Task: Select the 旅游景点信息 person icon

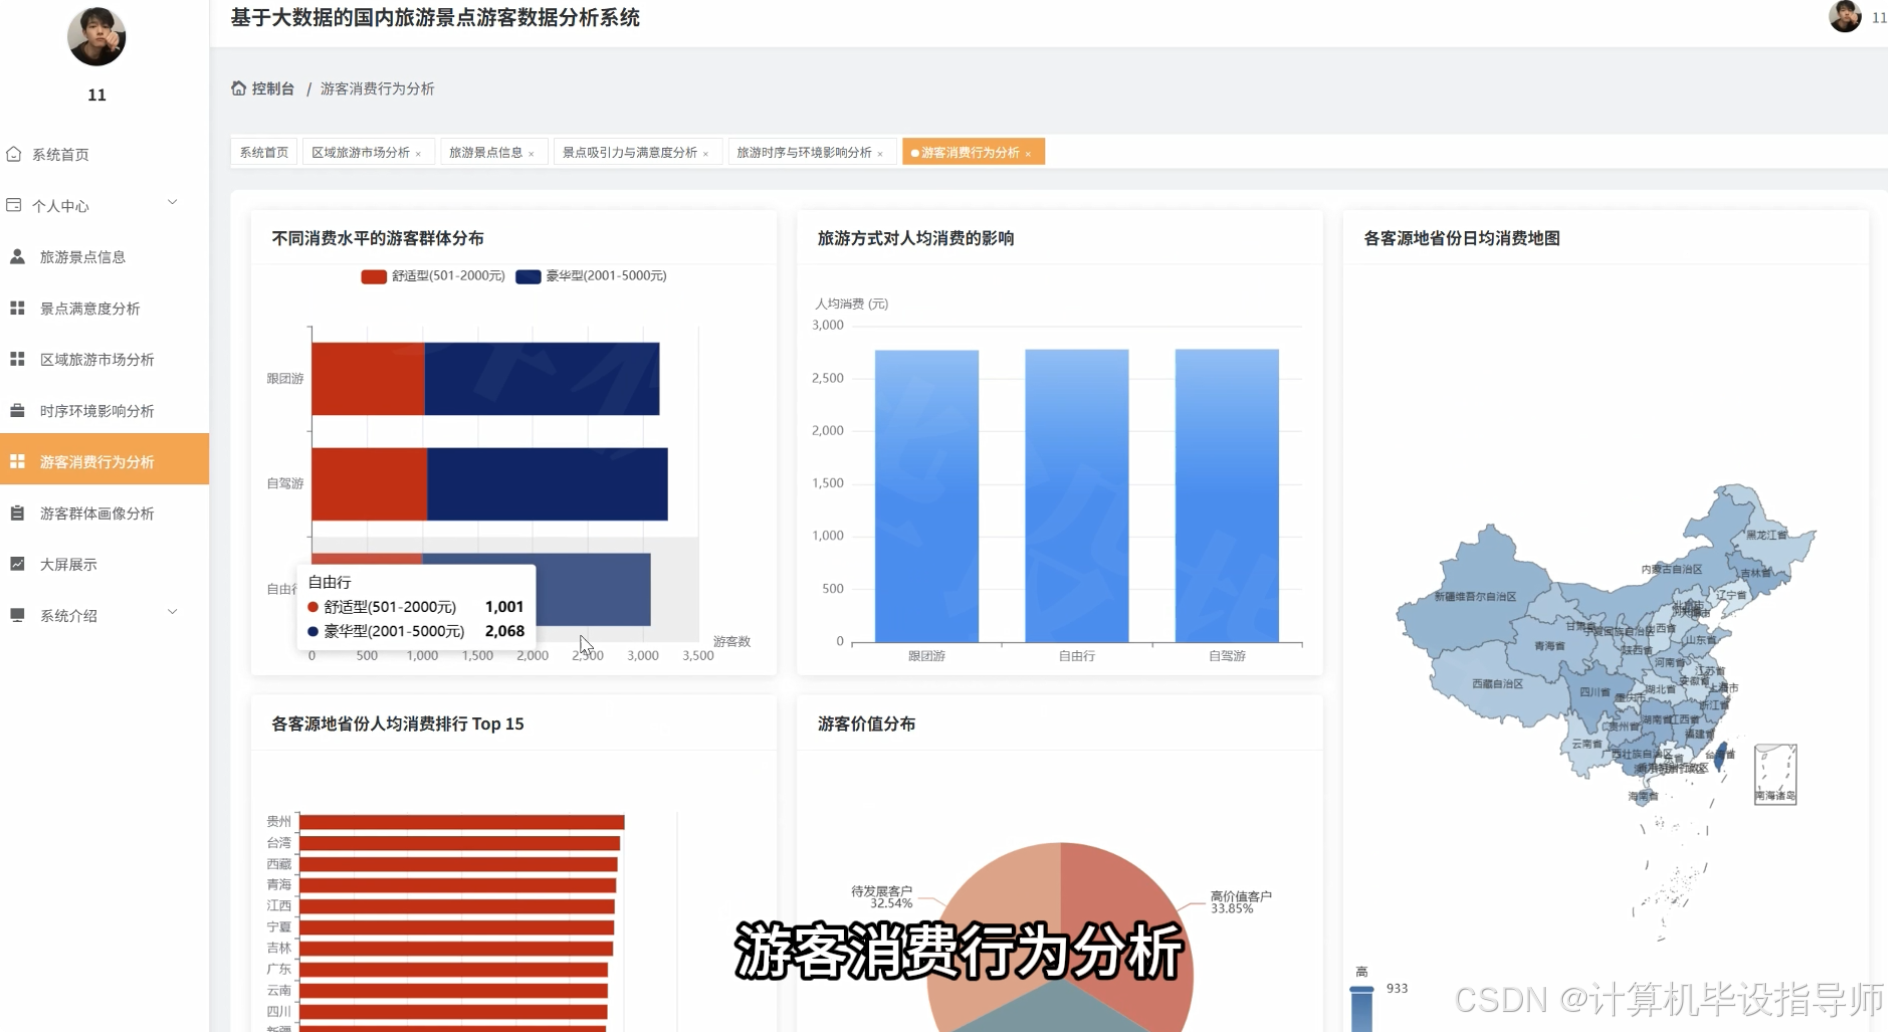Action: point(18,256)
